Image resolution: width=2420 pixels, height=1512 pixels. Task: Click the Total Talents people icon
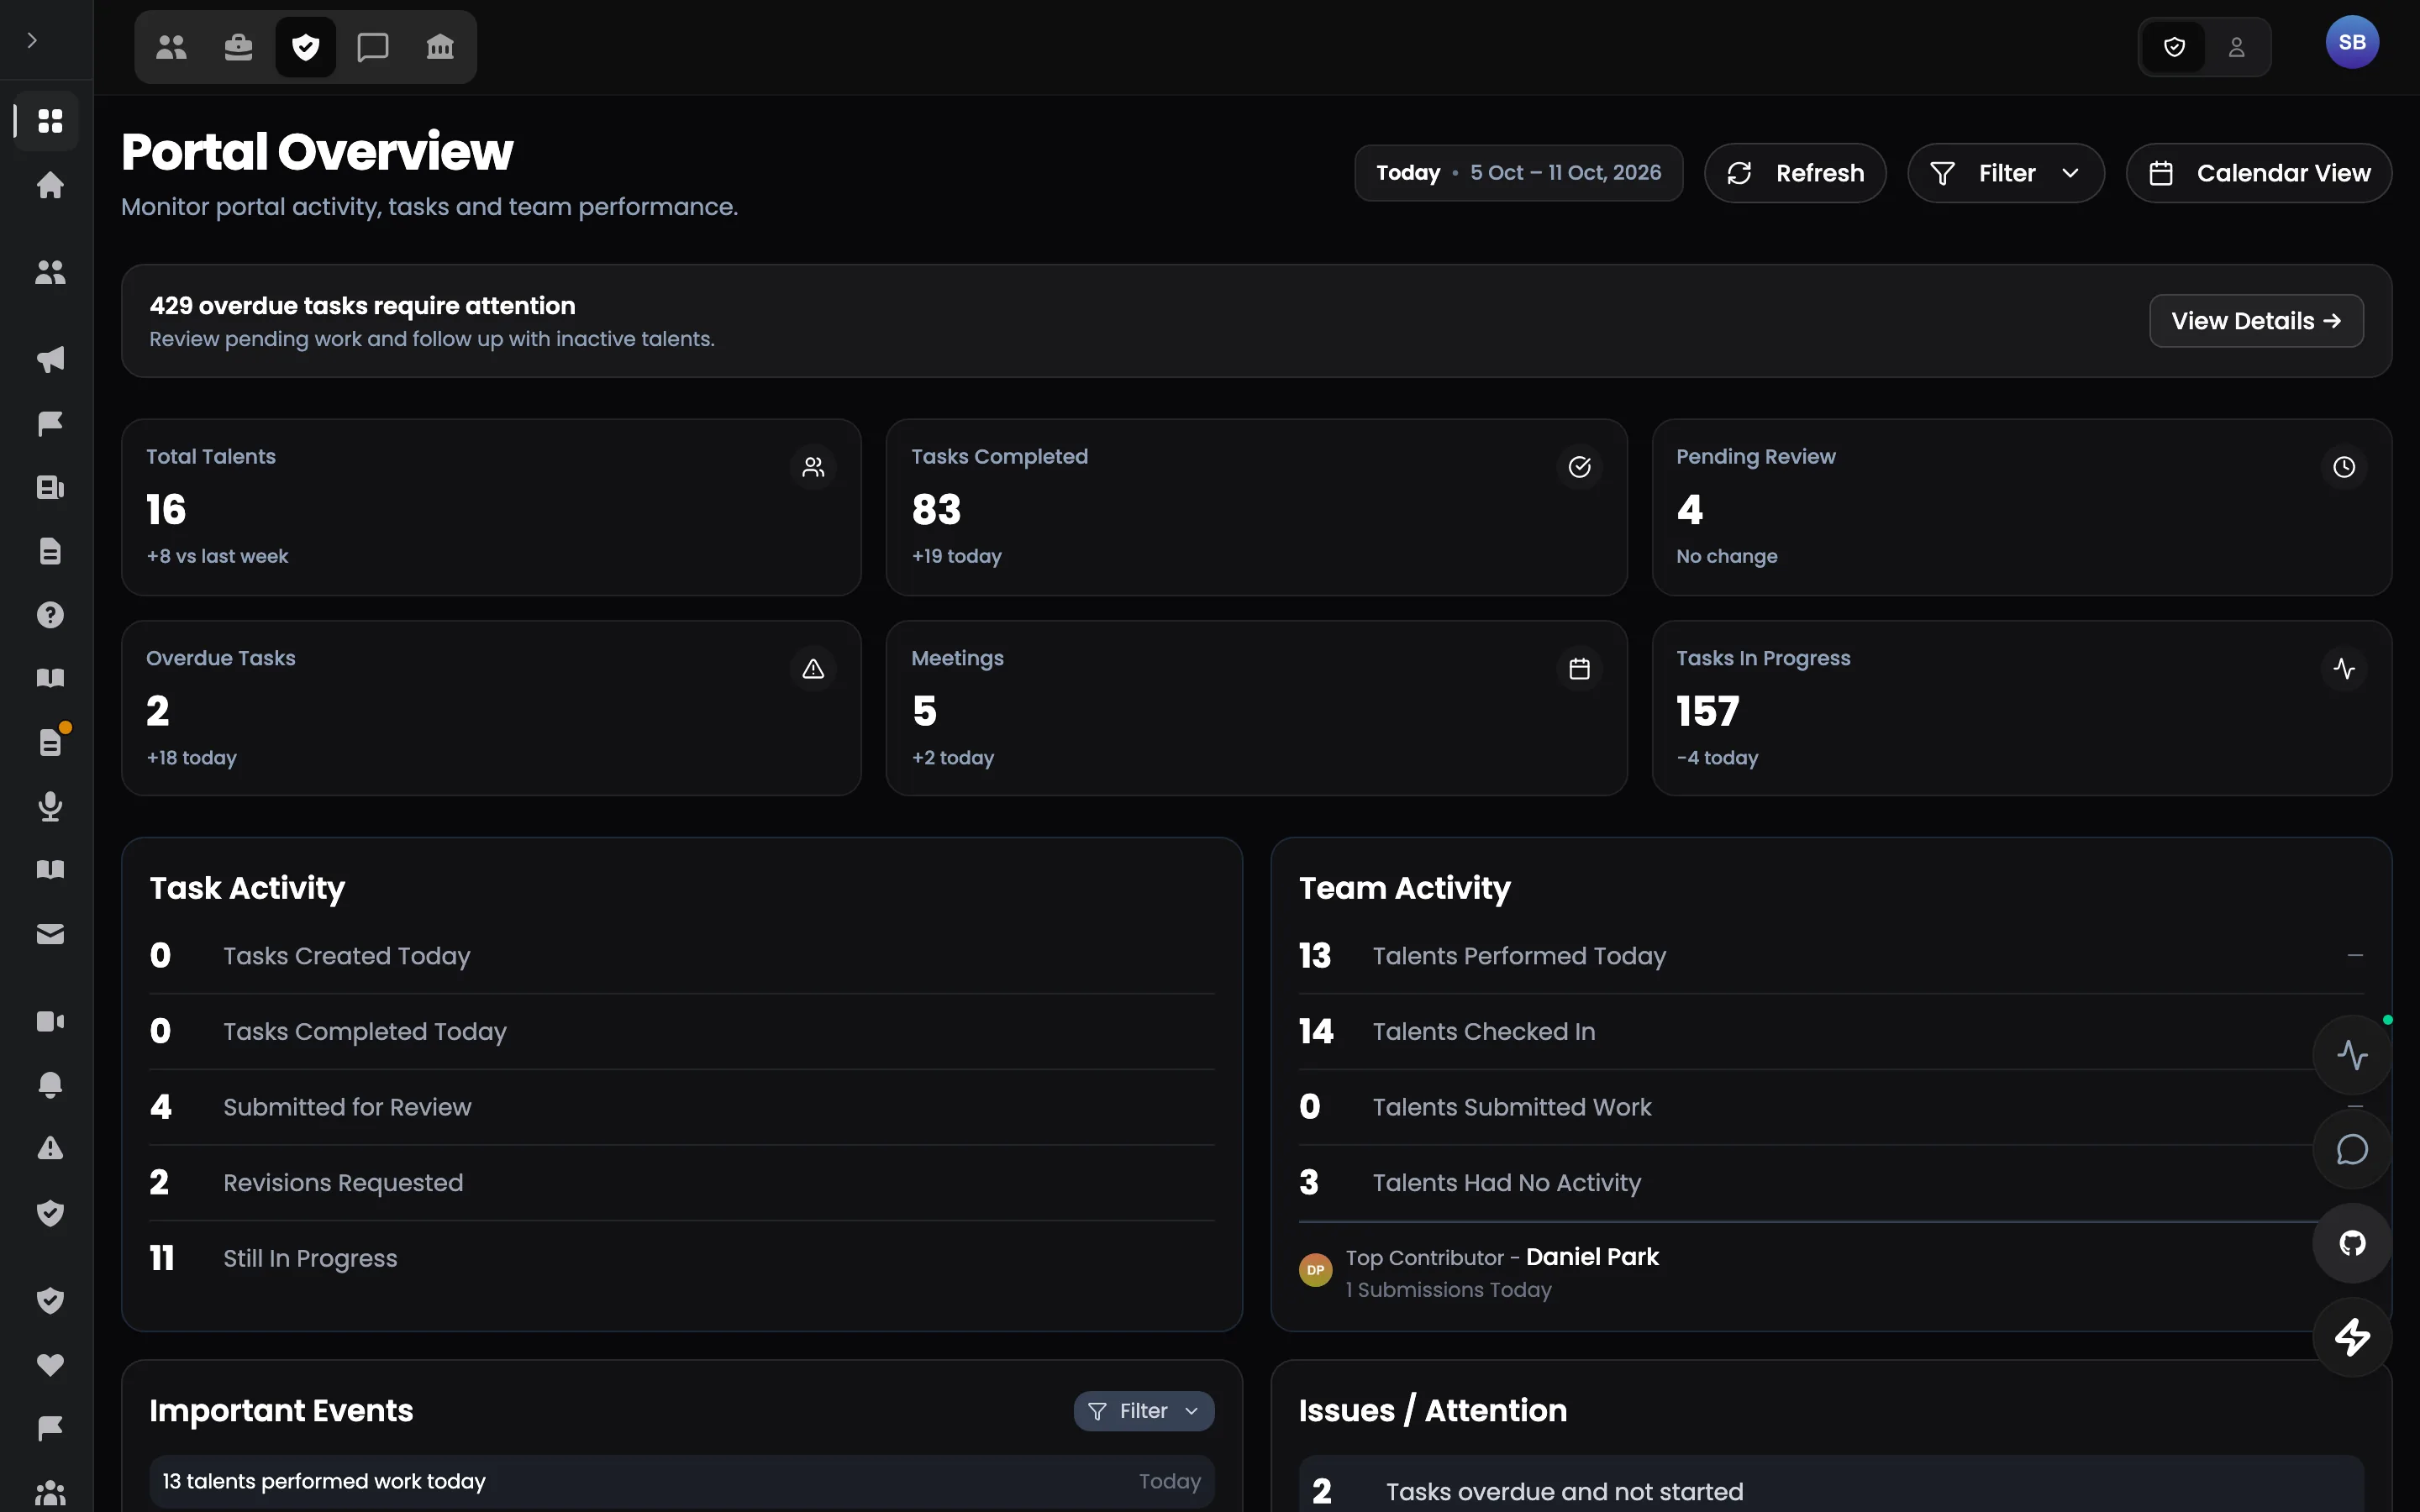813,467
